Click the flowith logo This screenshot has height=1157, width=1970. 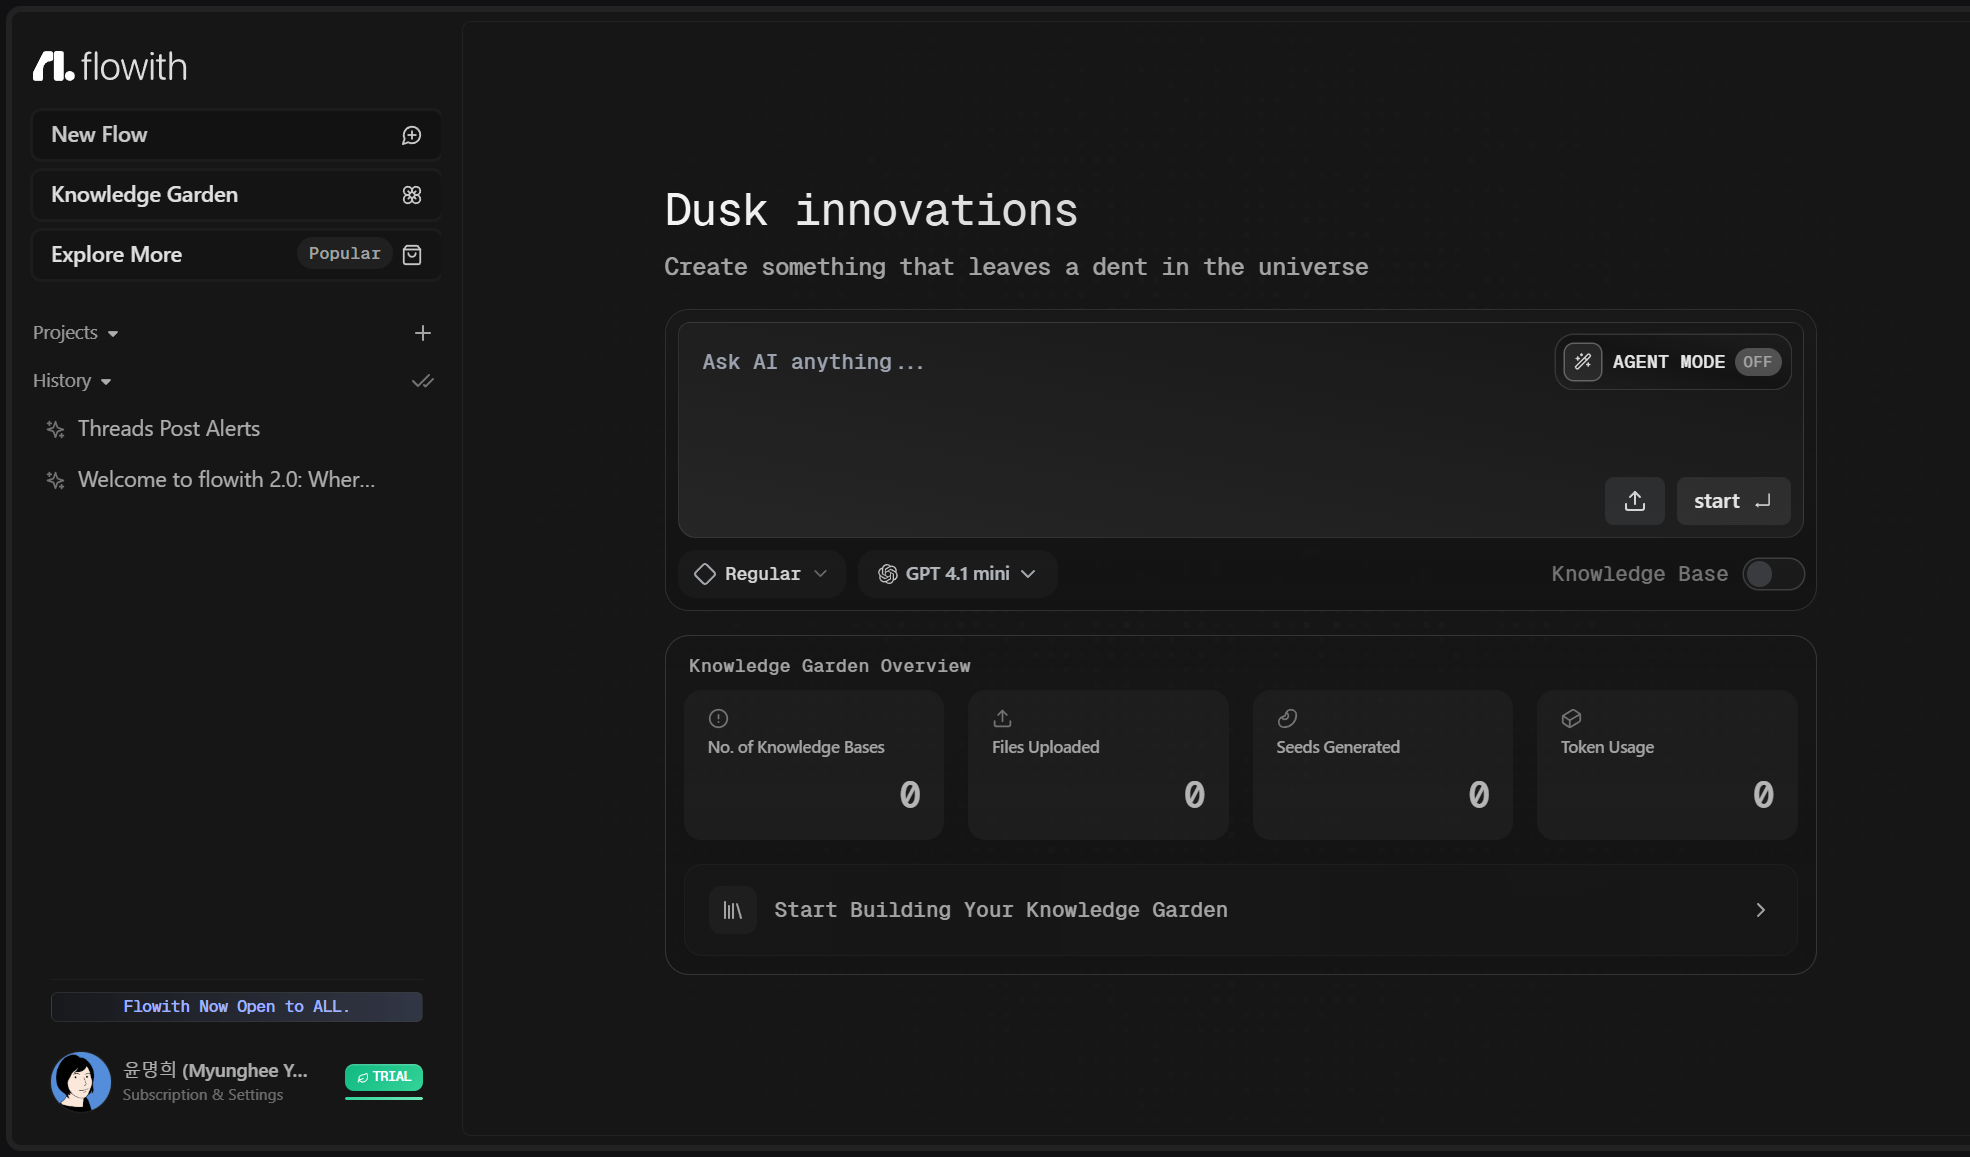110,66
